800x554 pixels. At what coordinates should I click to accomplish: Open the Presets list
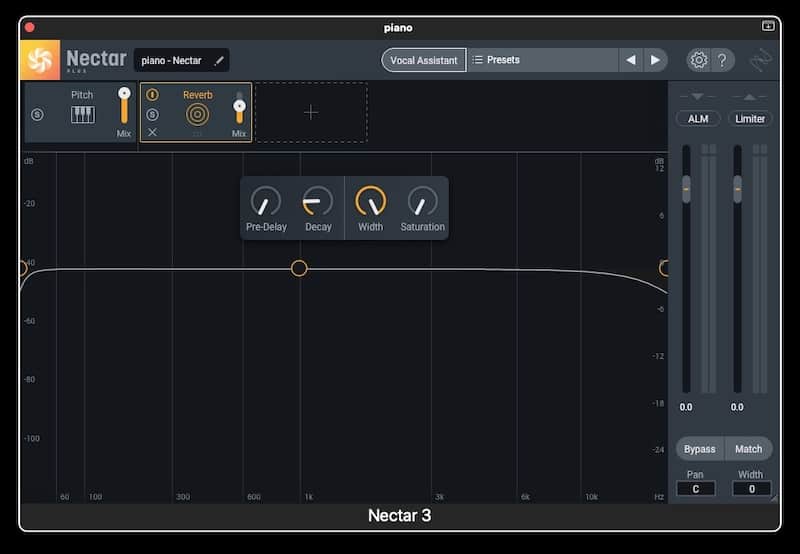pyautogui.click(x=543, y=60)
